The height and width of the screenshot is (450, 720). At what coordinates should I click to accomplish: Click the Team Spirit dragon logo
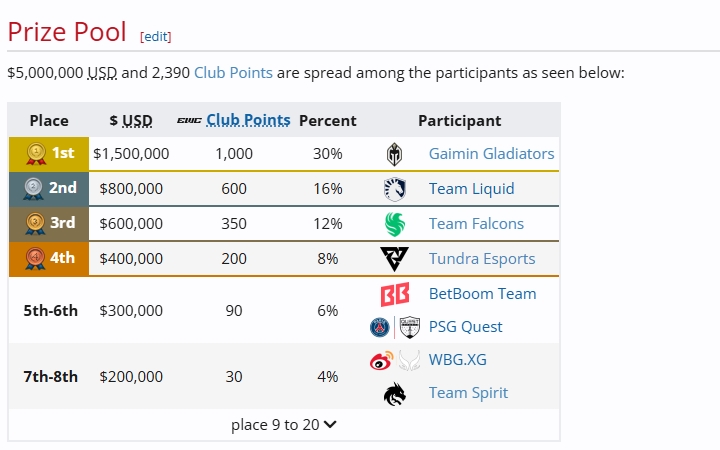click(x=394, y=394)
